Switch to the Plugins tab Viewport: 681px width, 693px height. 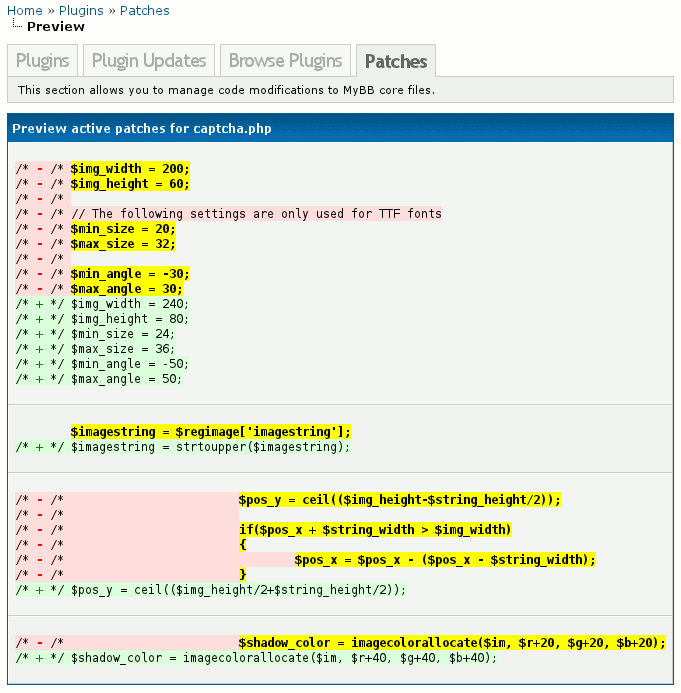43,61
